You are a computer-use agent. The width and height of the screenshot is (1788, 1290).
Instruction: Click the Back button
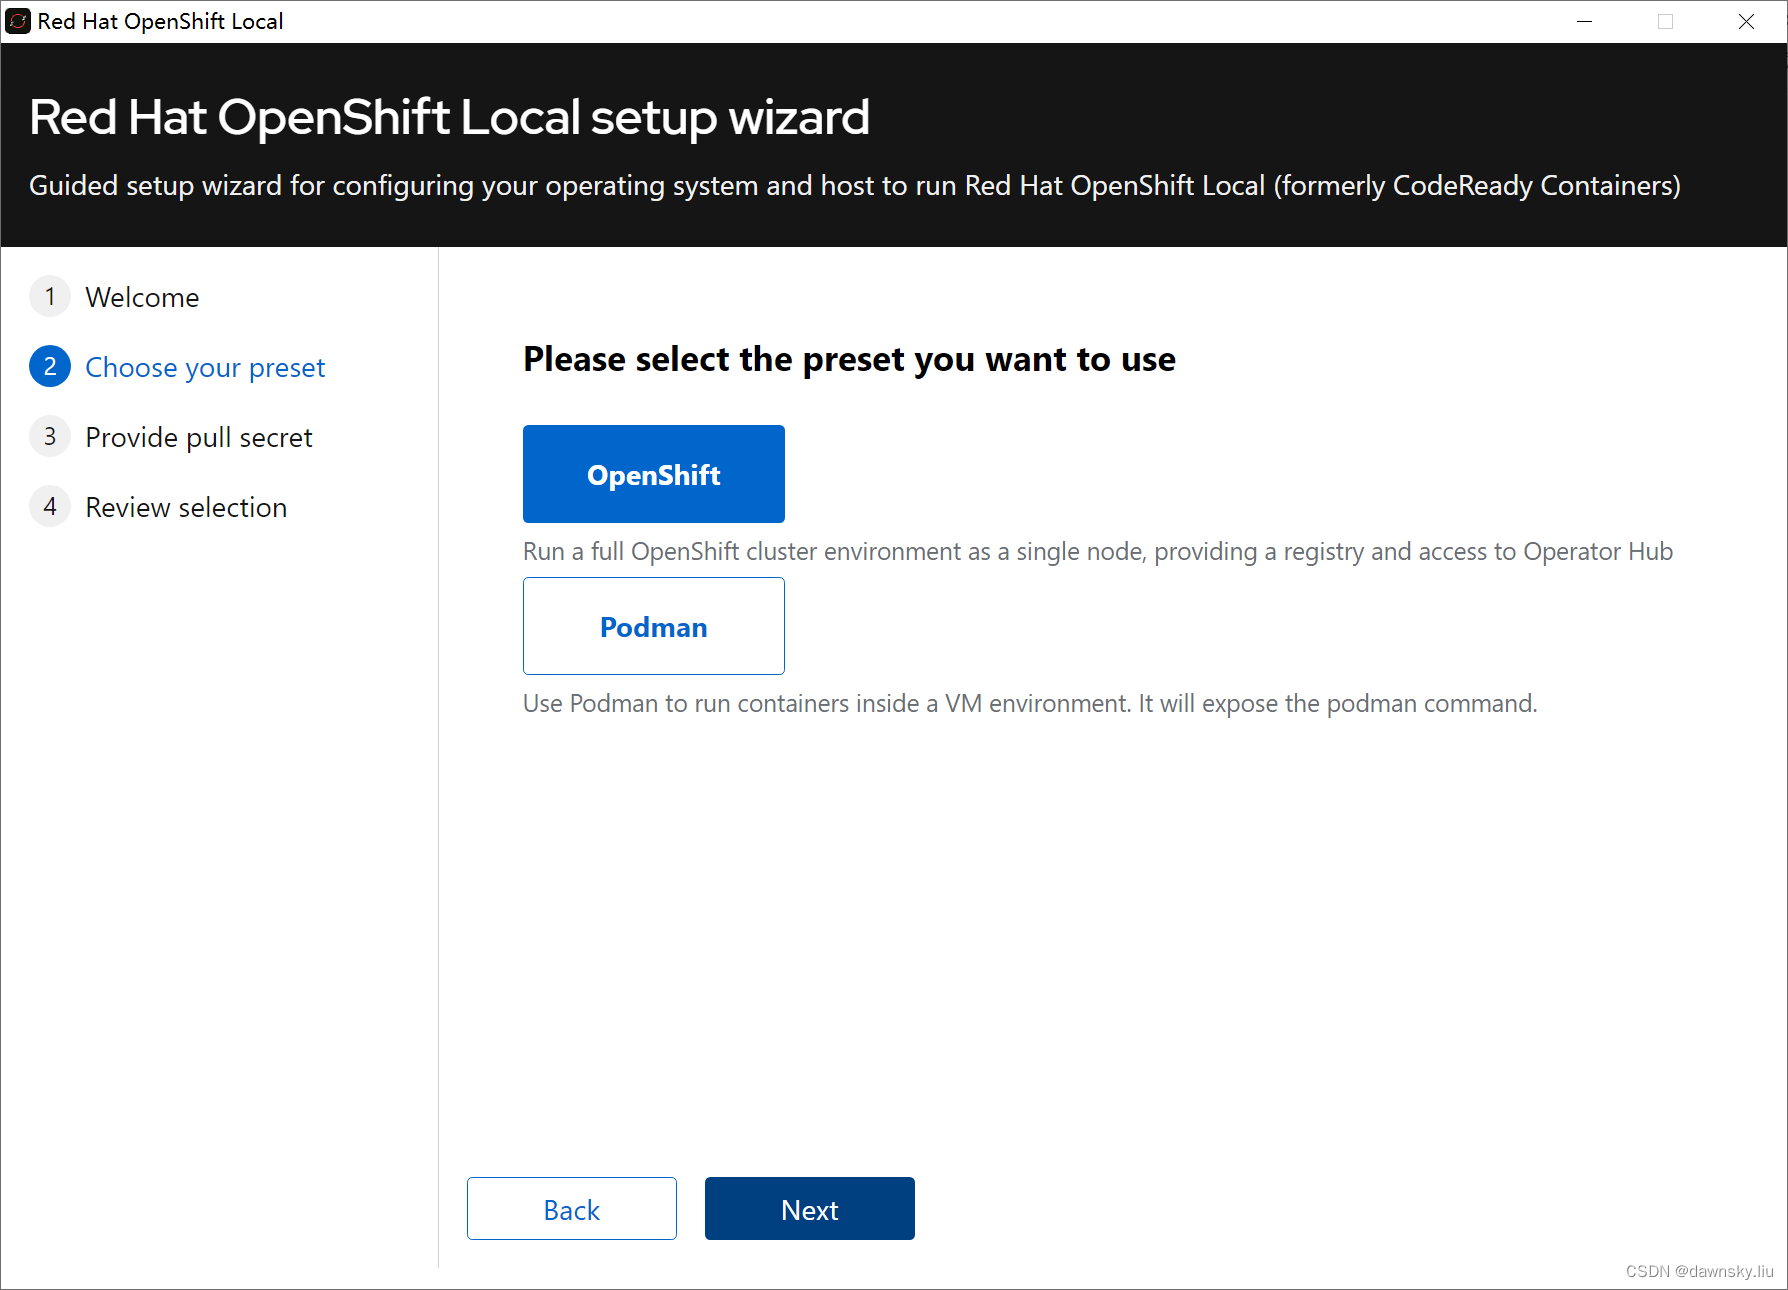pos(571,1208)
